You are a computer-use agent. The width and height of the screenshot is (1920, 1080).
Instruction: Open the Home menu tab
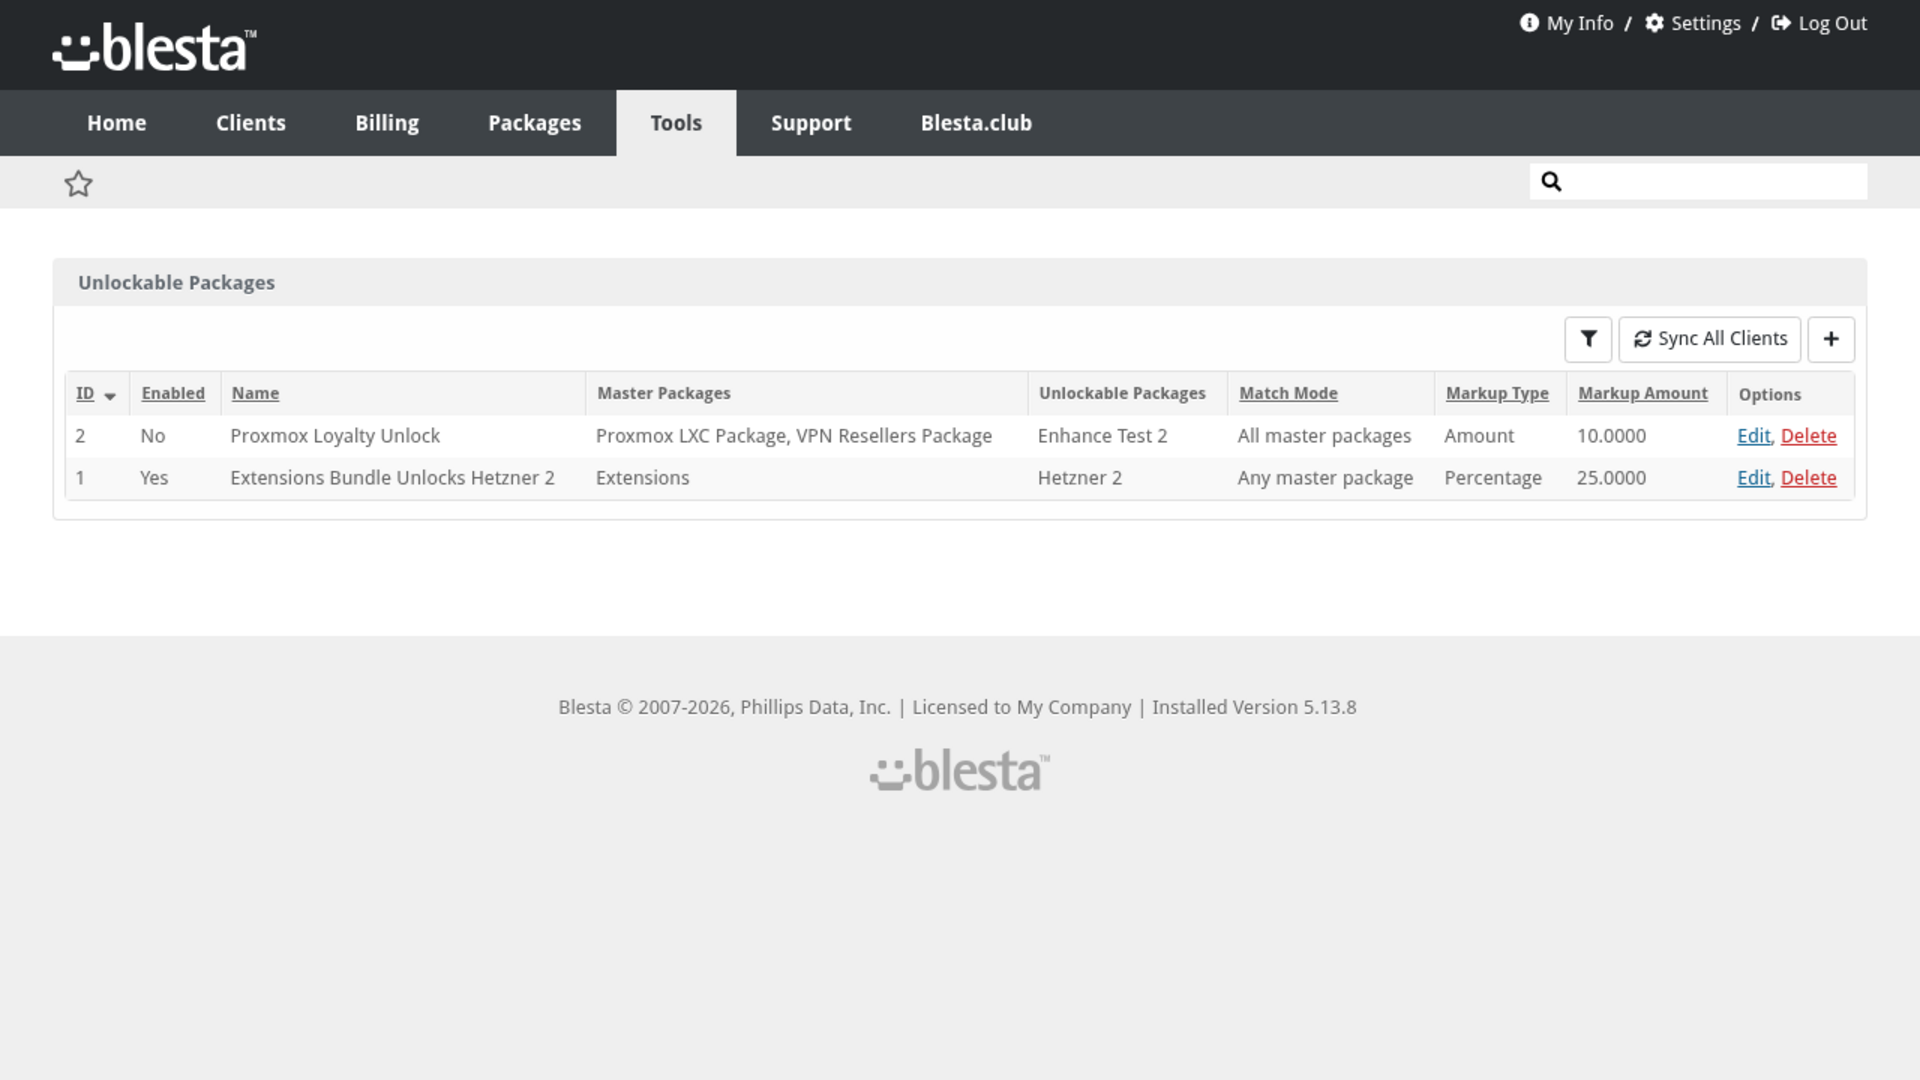pos(117,123)
